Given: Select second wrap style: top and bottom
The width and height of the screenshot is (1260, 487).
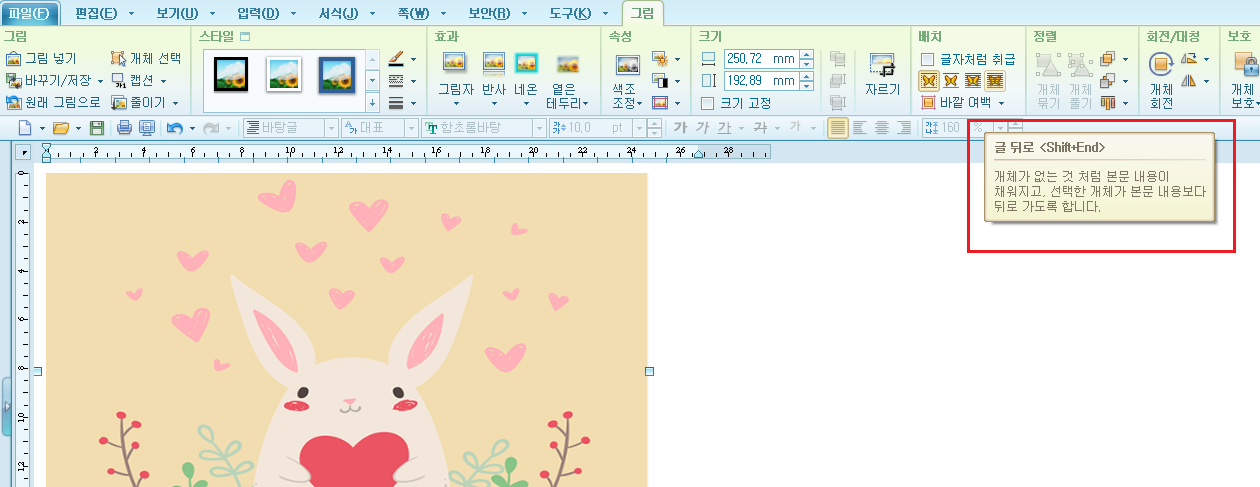Looking at the screenshot, I should (x=950, y=80).
